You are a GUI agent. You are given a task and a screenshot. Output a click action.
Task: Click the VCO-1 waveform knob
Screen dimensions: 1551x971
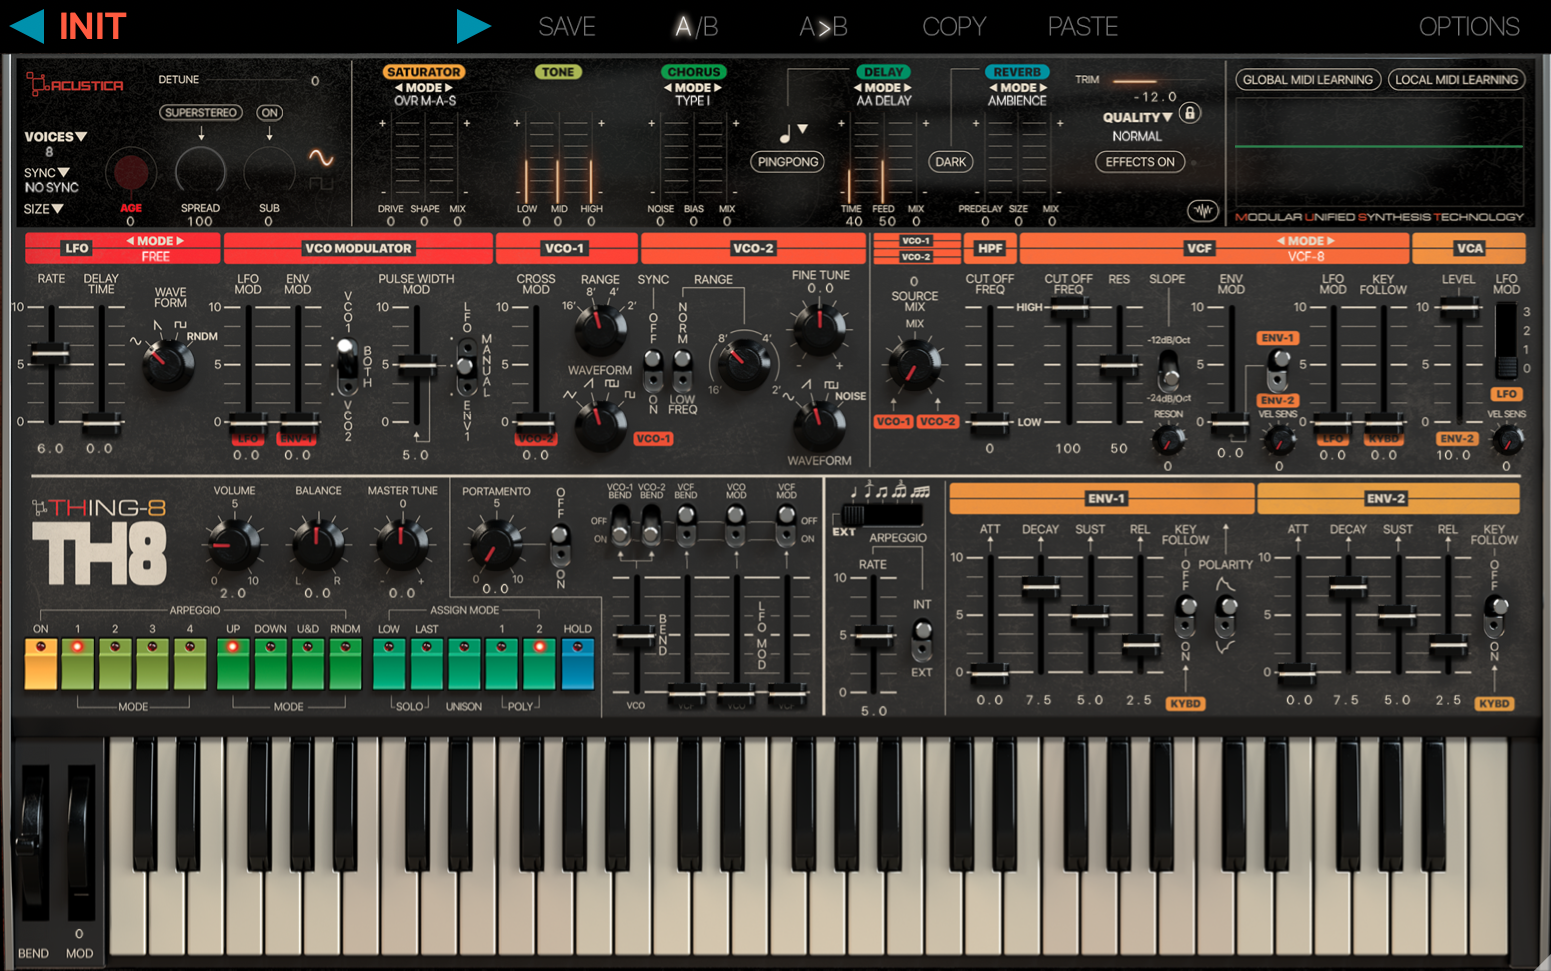tap(601, 424)
